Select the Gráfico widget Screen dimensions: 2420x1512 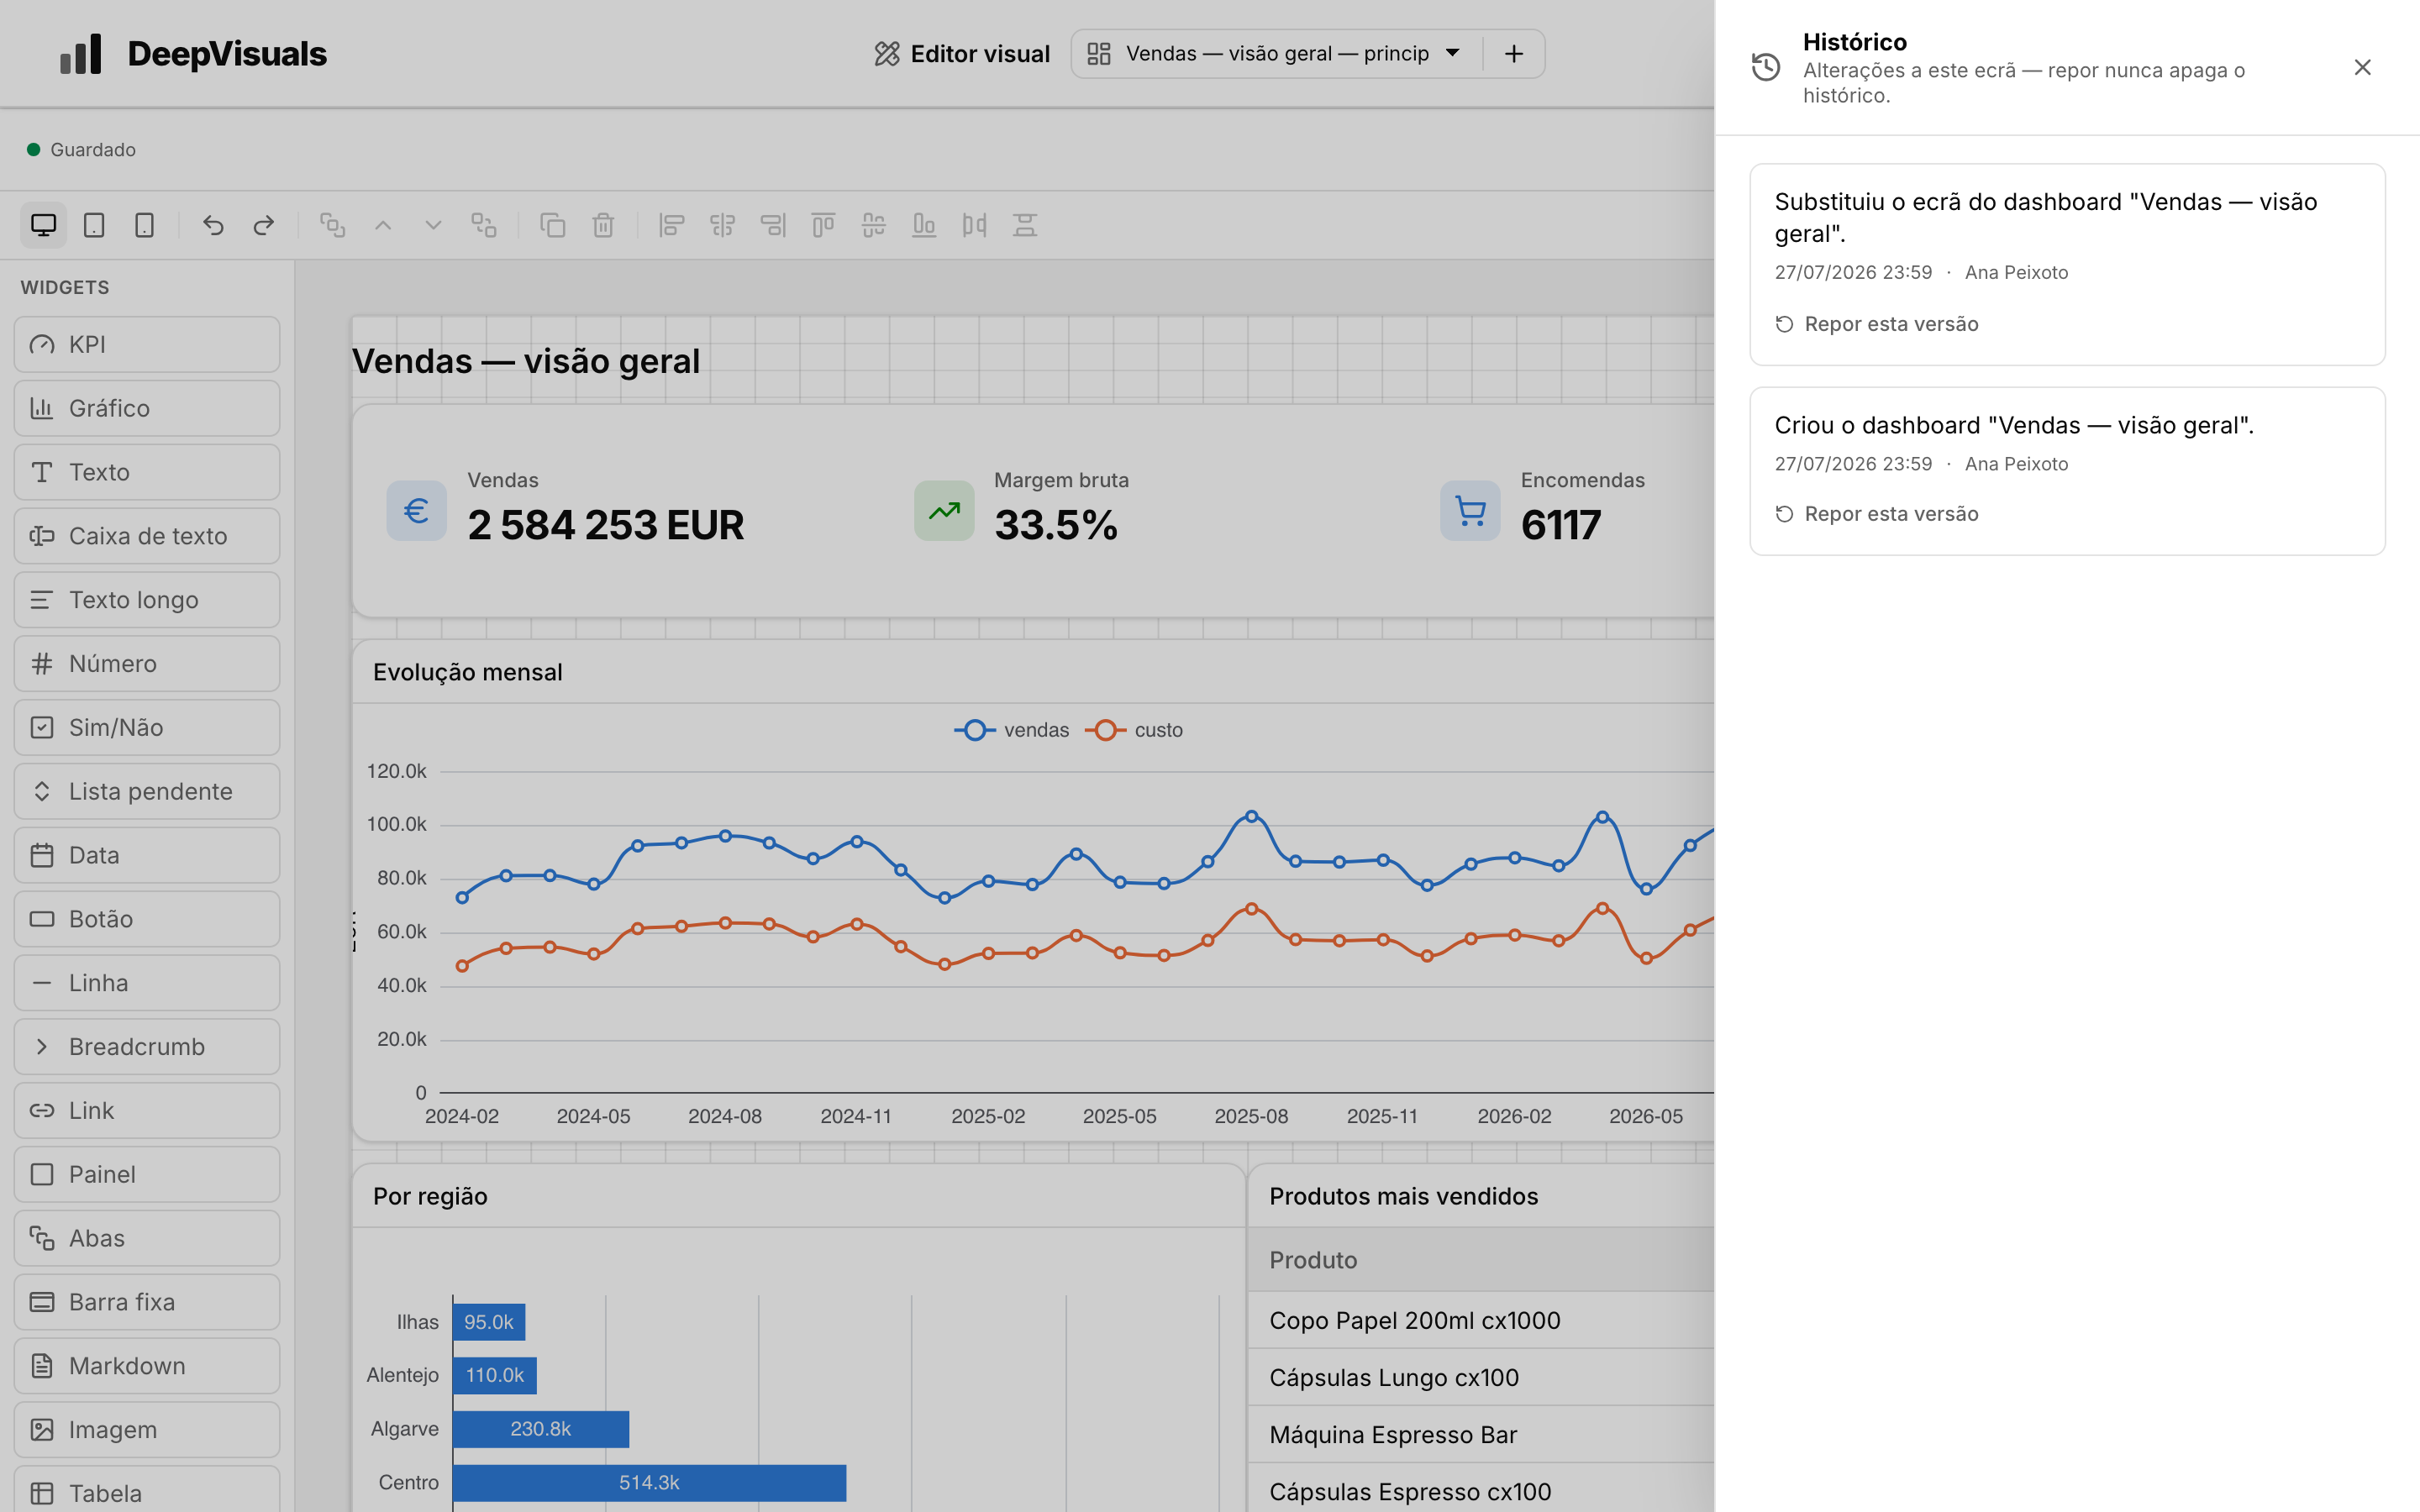click(147, 408)
